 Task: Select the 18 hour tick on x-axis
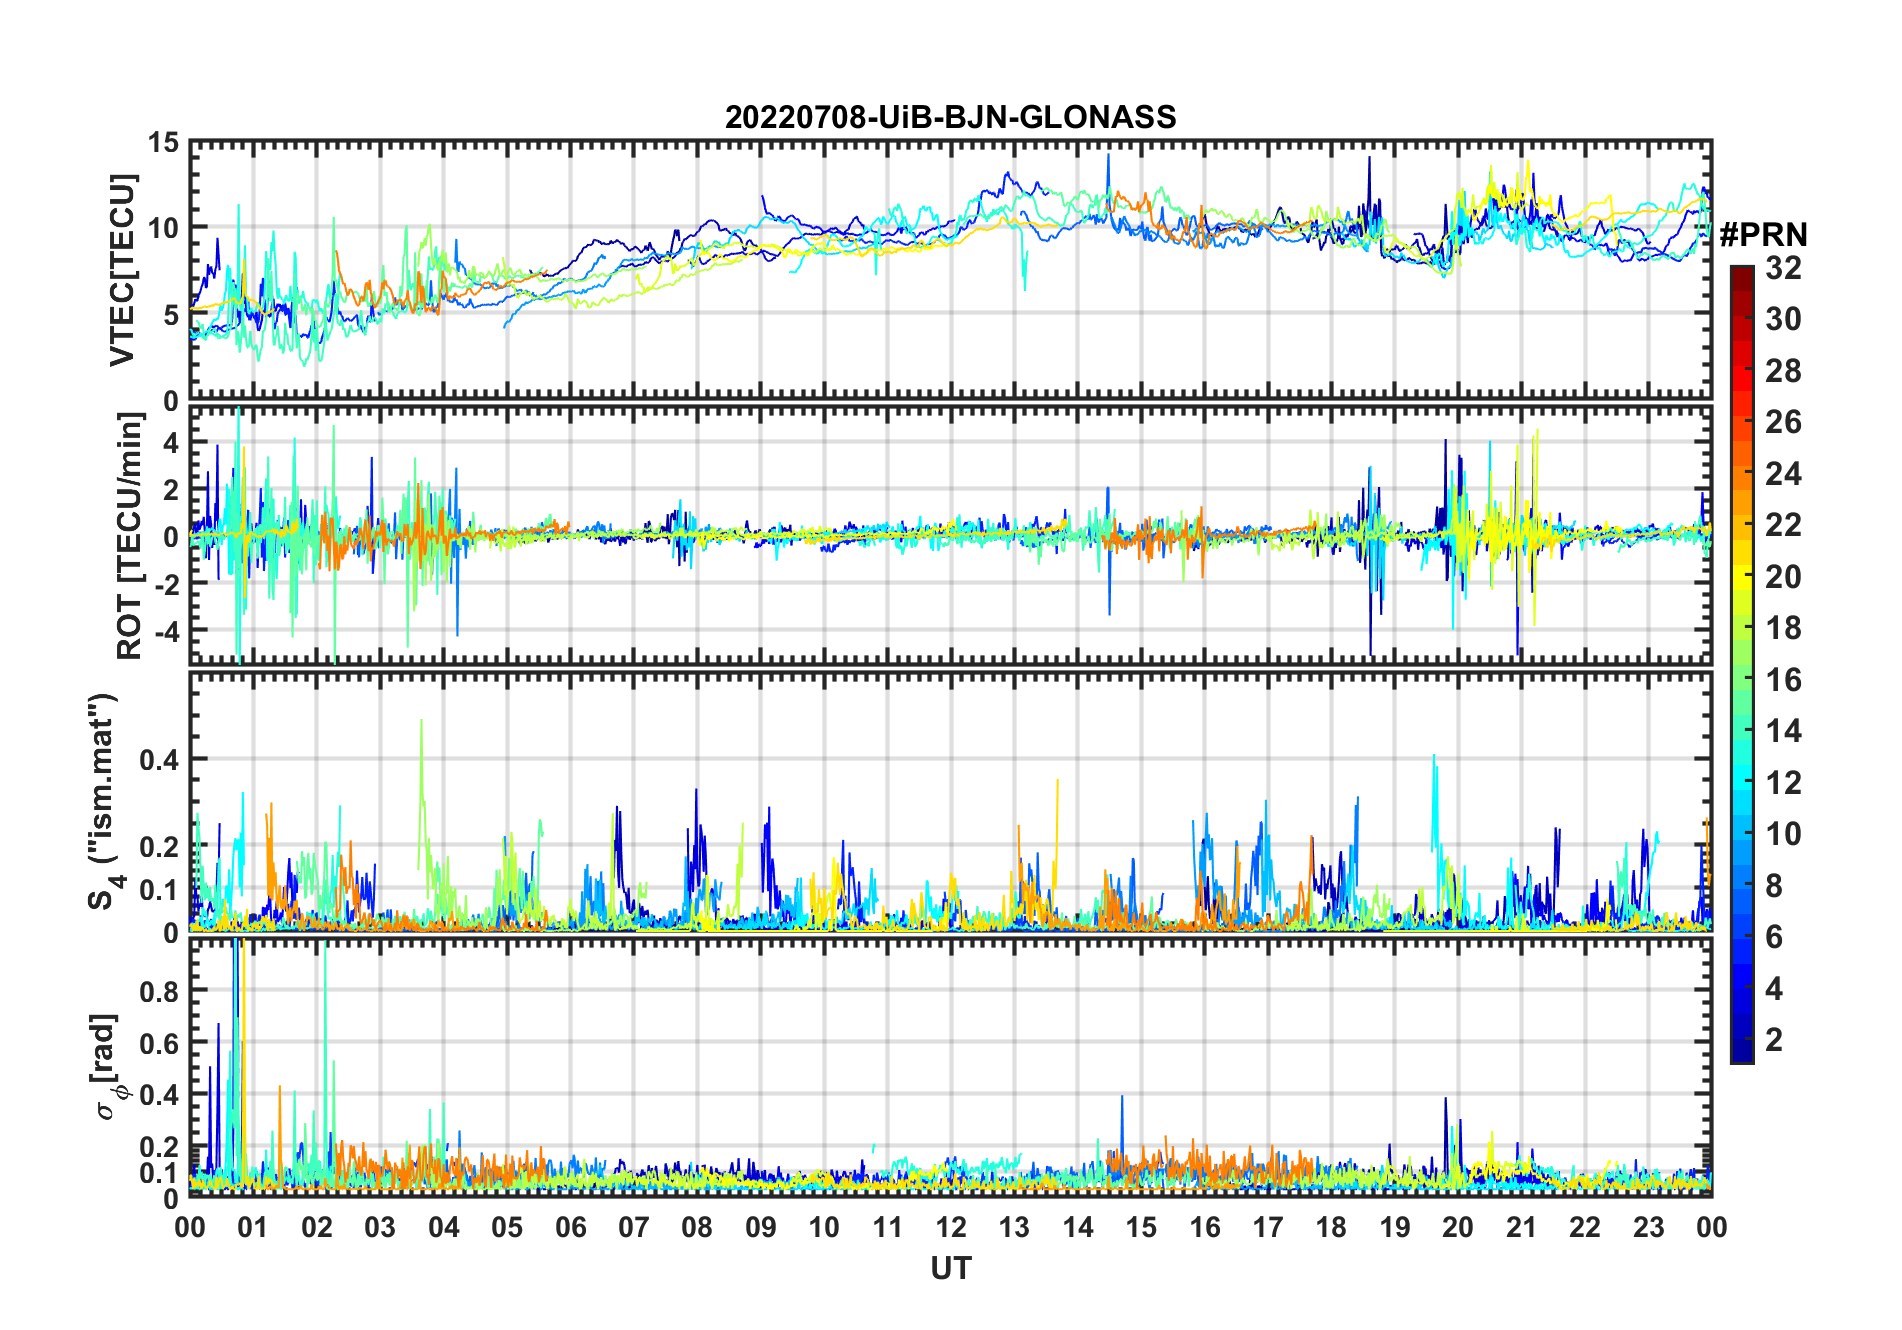tap(1331, 1227)
